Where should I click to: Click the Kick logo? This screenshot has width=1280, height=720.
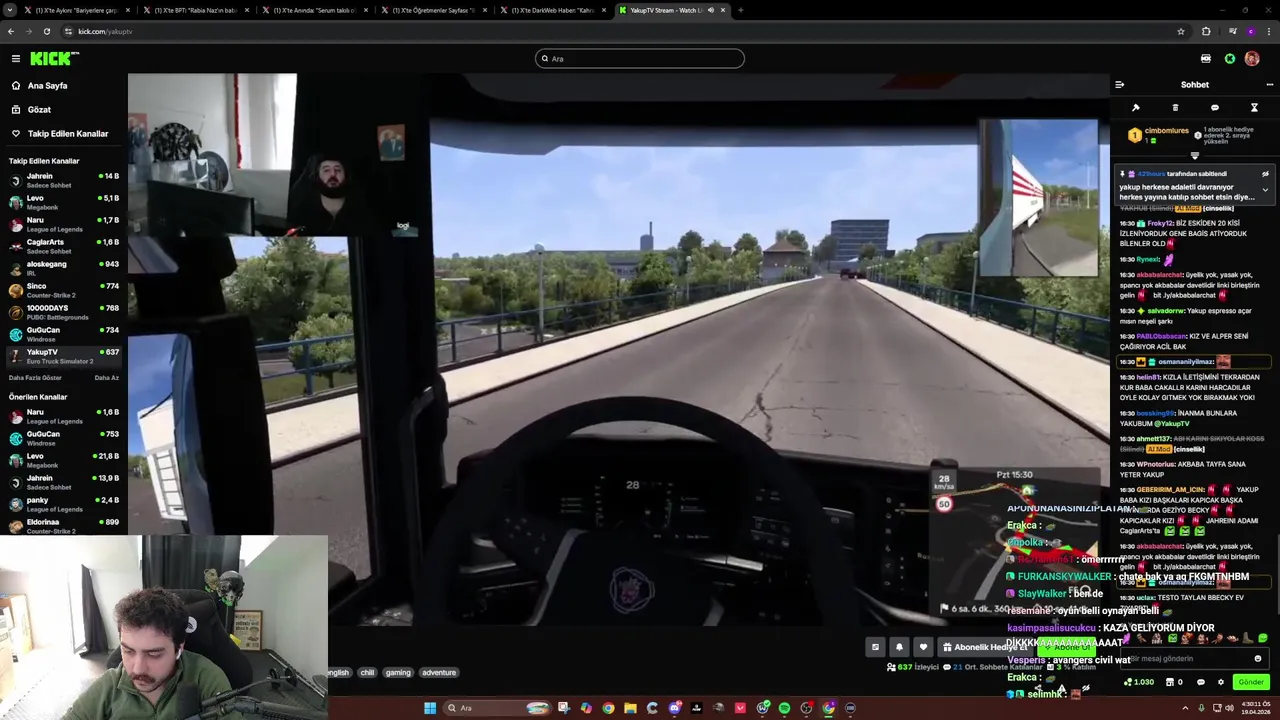click(x=54, y=59)
